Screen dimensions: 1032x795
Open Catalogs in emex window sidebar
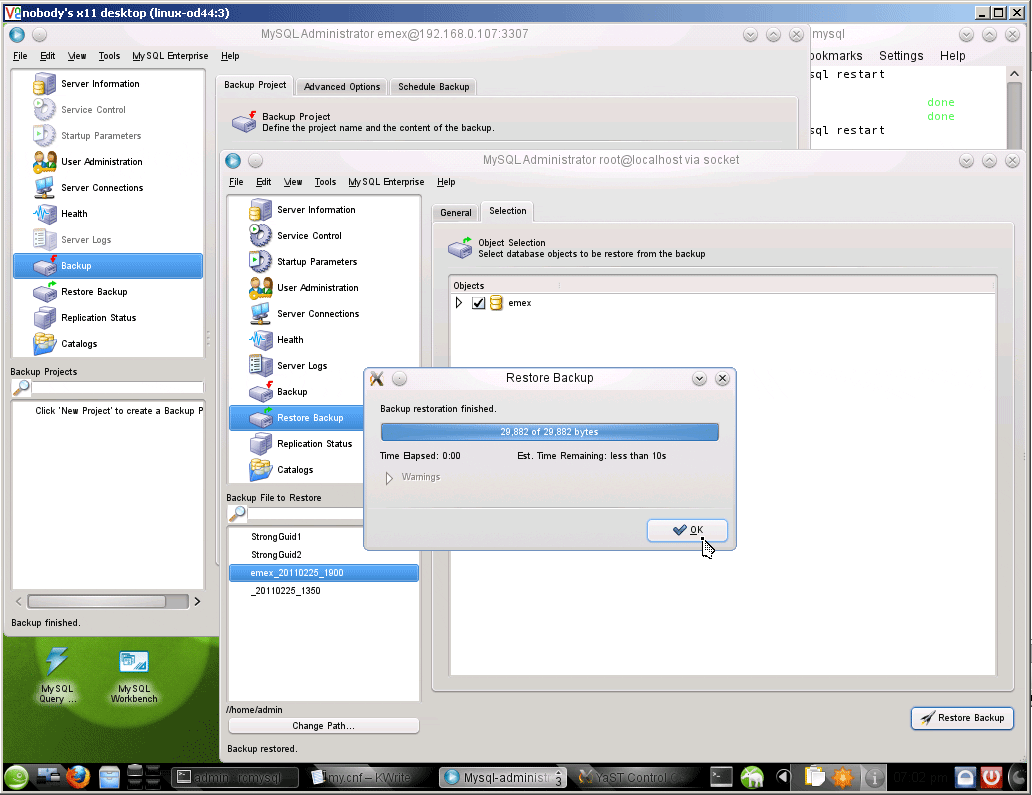(108, 344)
